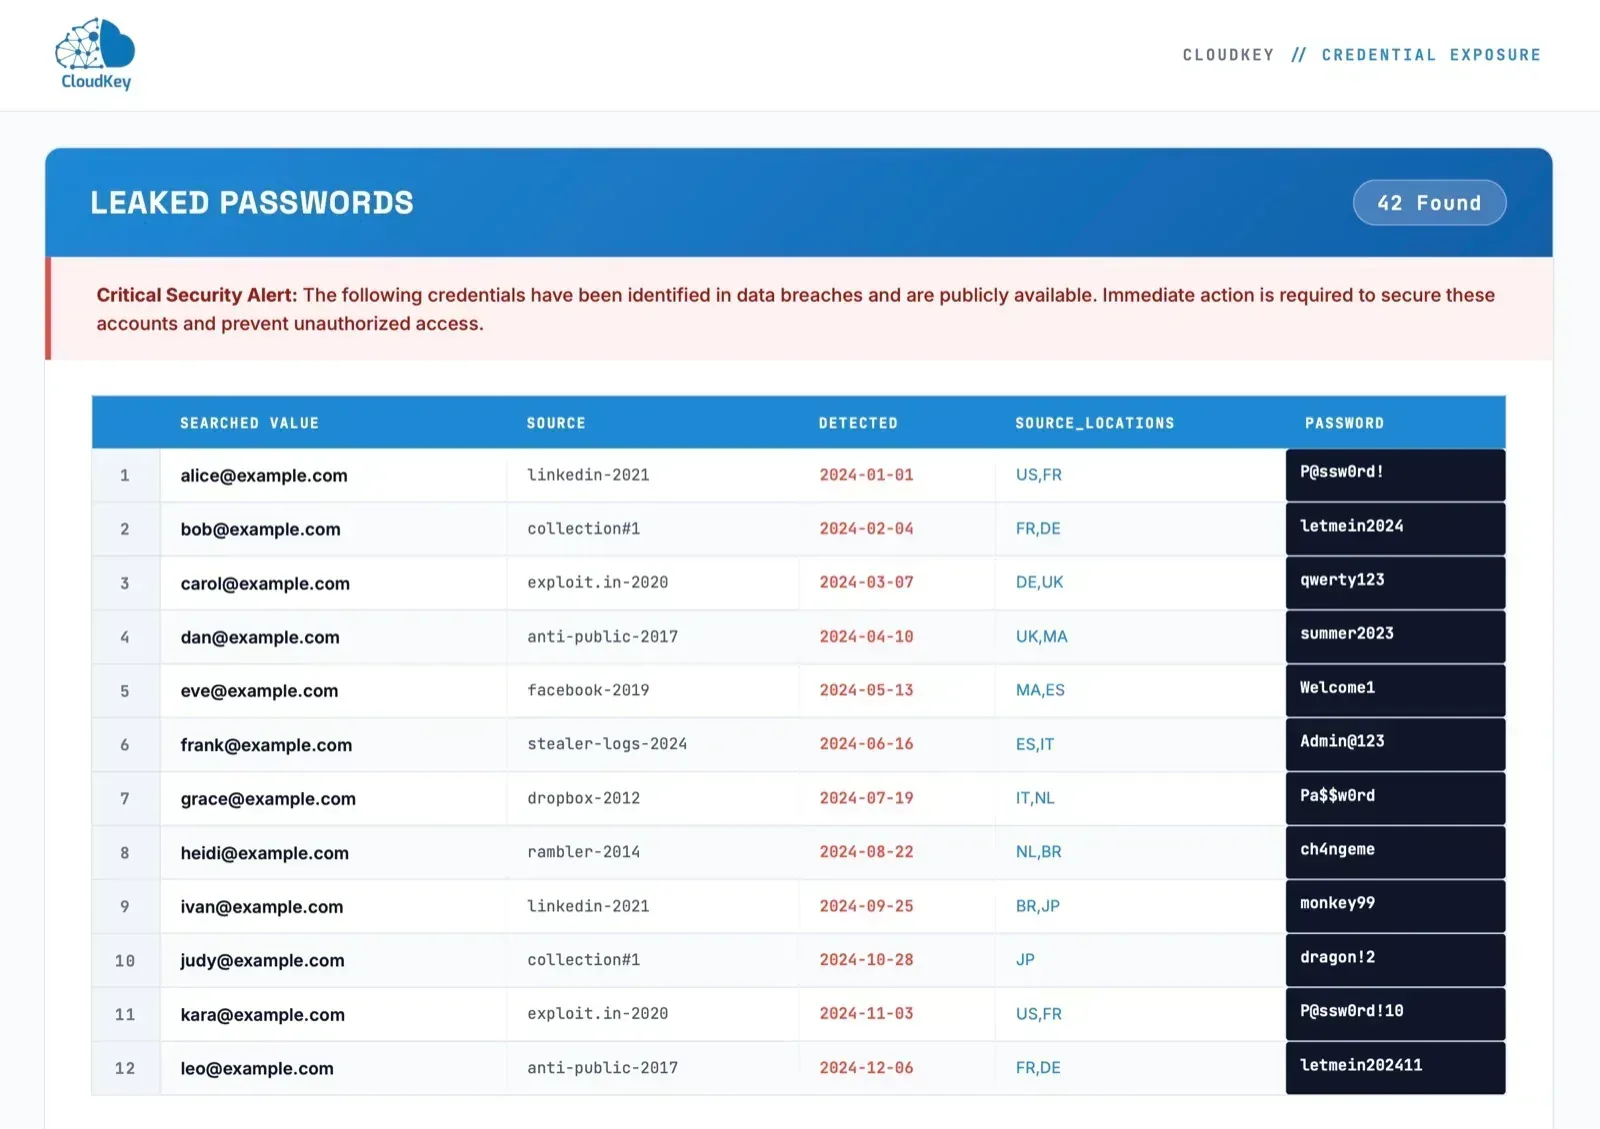Click collection#1 in judy's row

coord(583,960)
